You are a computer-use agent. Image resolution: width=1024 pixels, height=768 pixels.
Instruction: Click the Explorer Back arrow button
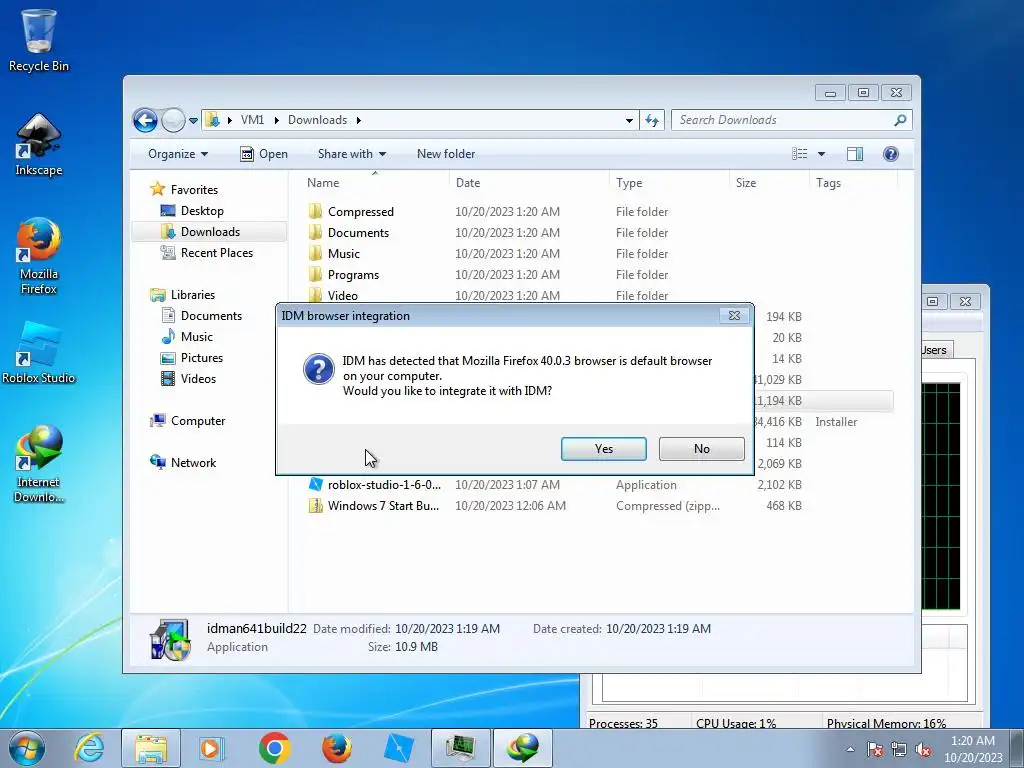click(x=145, y=120)
